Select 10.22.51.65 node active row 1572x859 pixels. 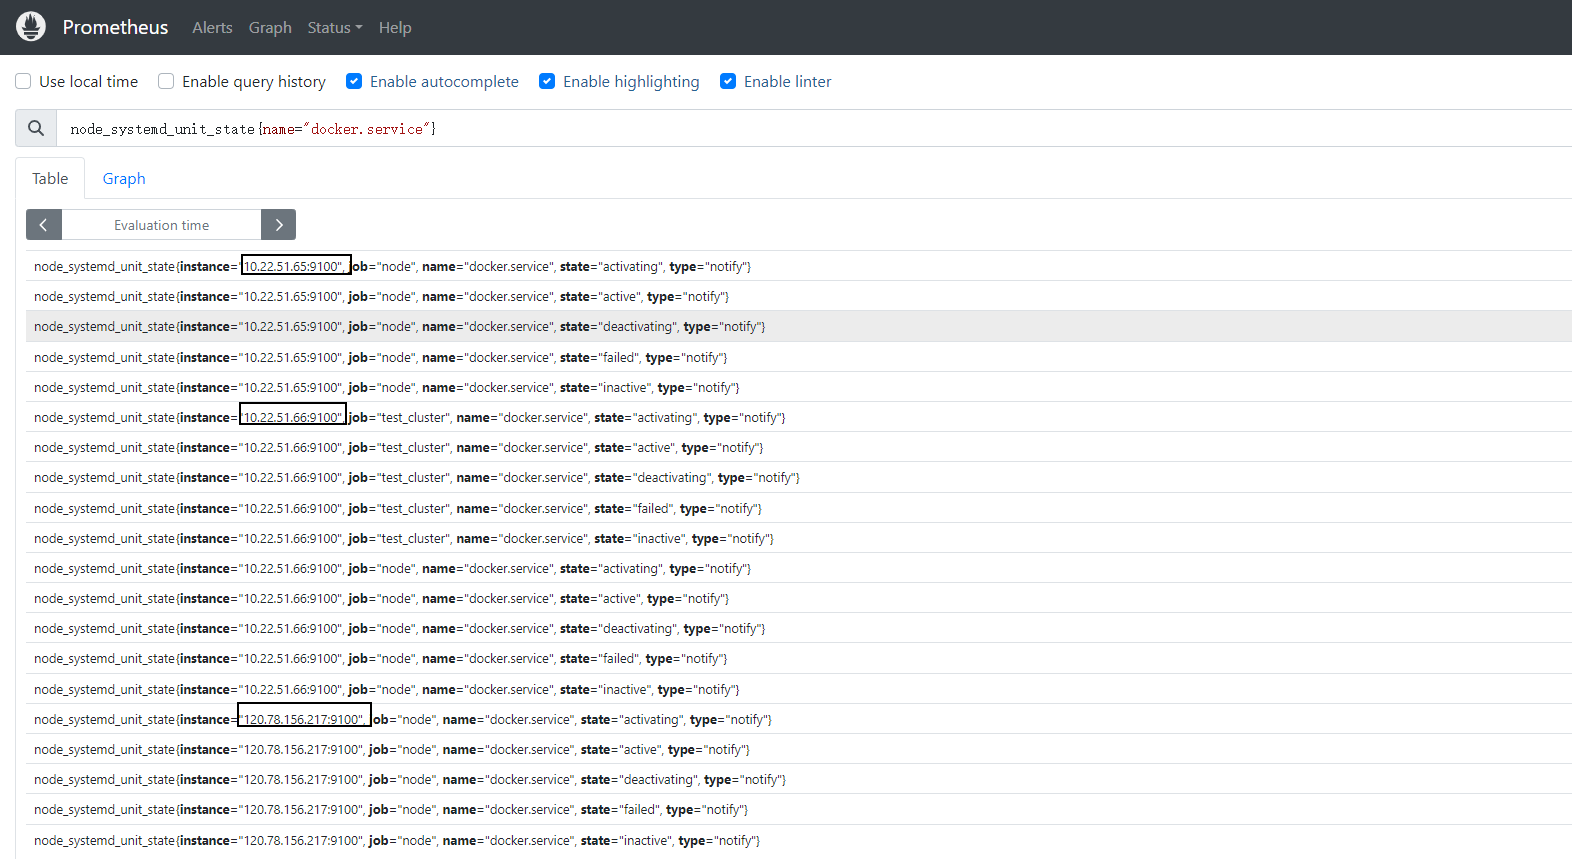coord(799,296)
